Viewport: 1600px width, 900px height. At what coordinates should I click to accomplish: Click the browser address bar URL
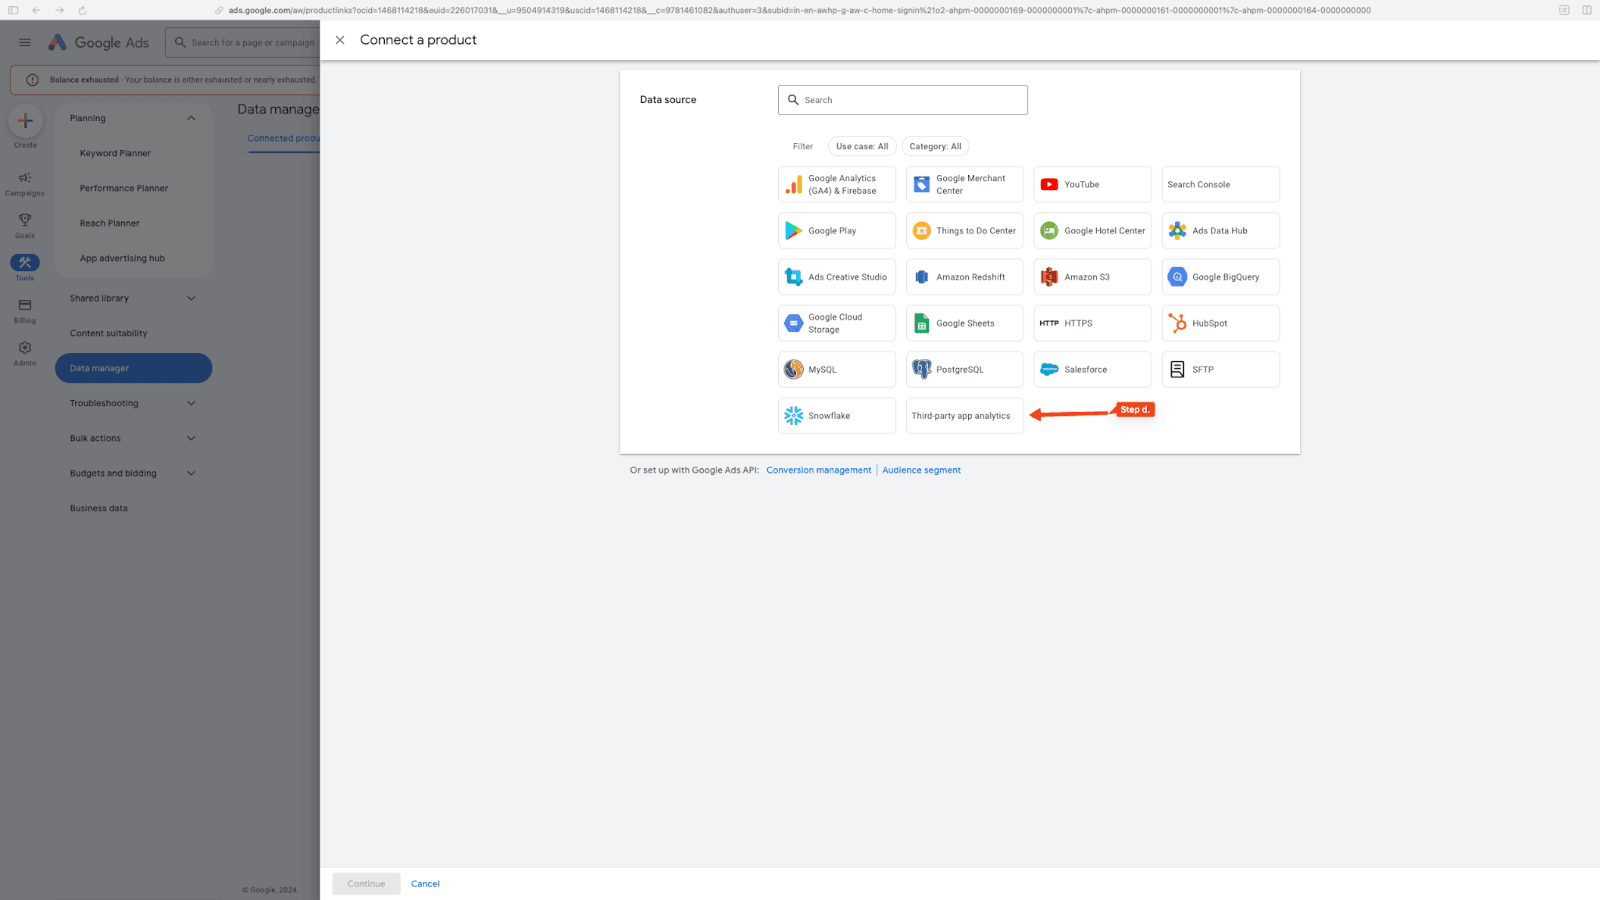(799, 10)
